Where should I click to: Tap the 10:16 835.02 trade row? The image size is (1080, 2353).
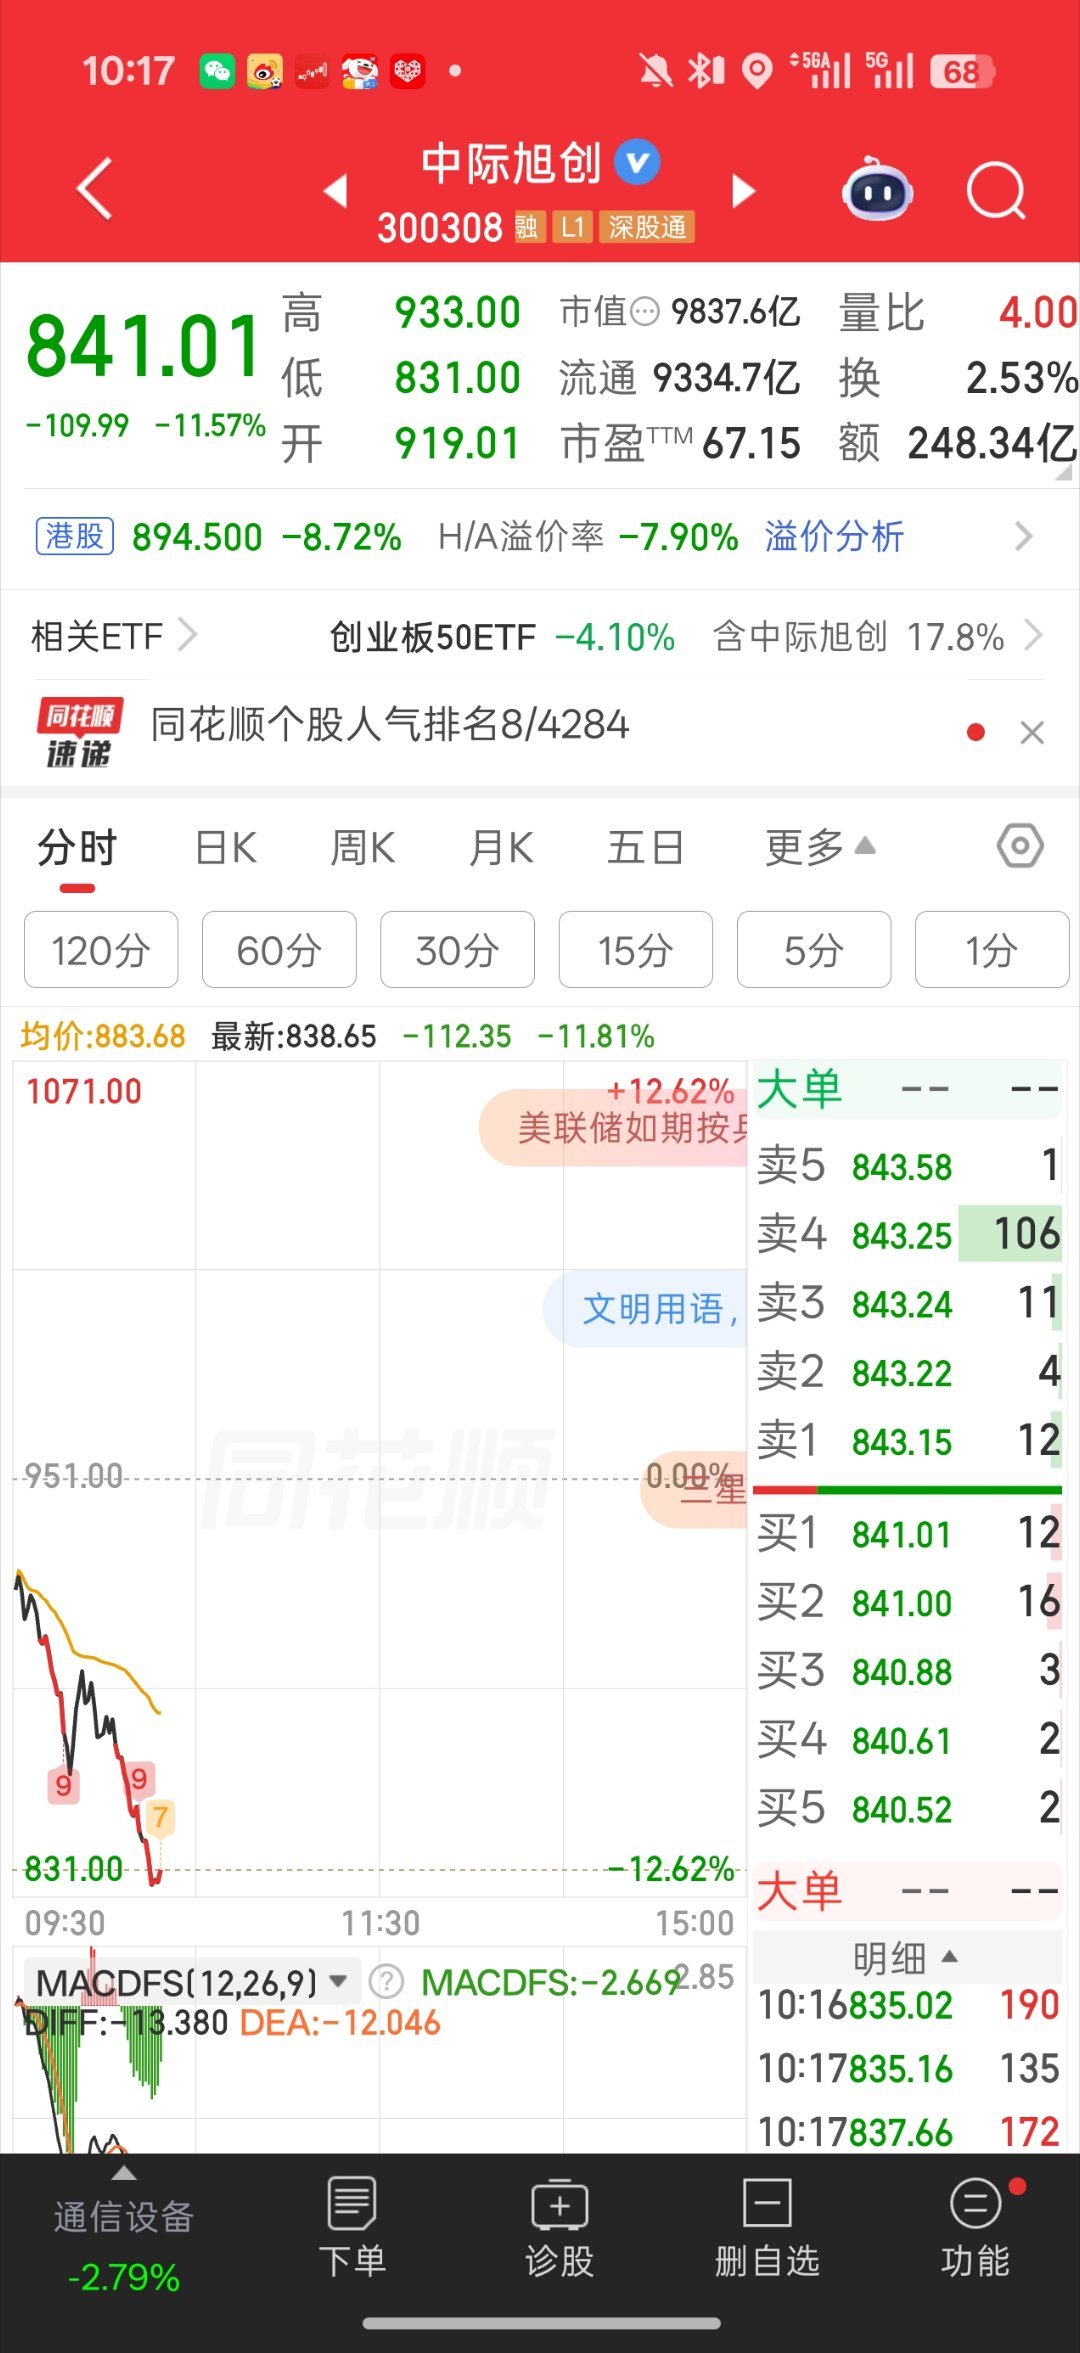click(x=907, y=2005)
